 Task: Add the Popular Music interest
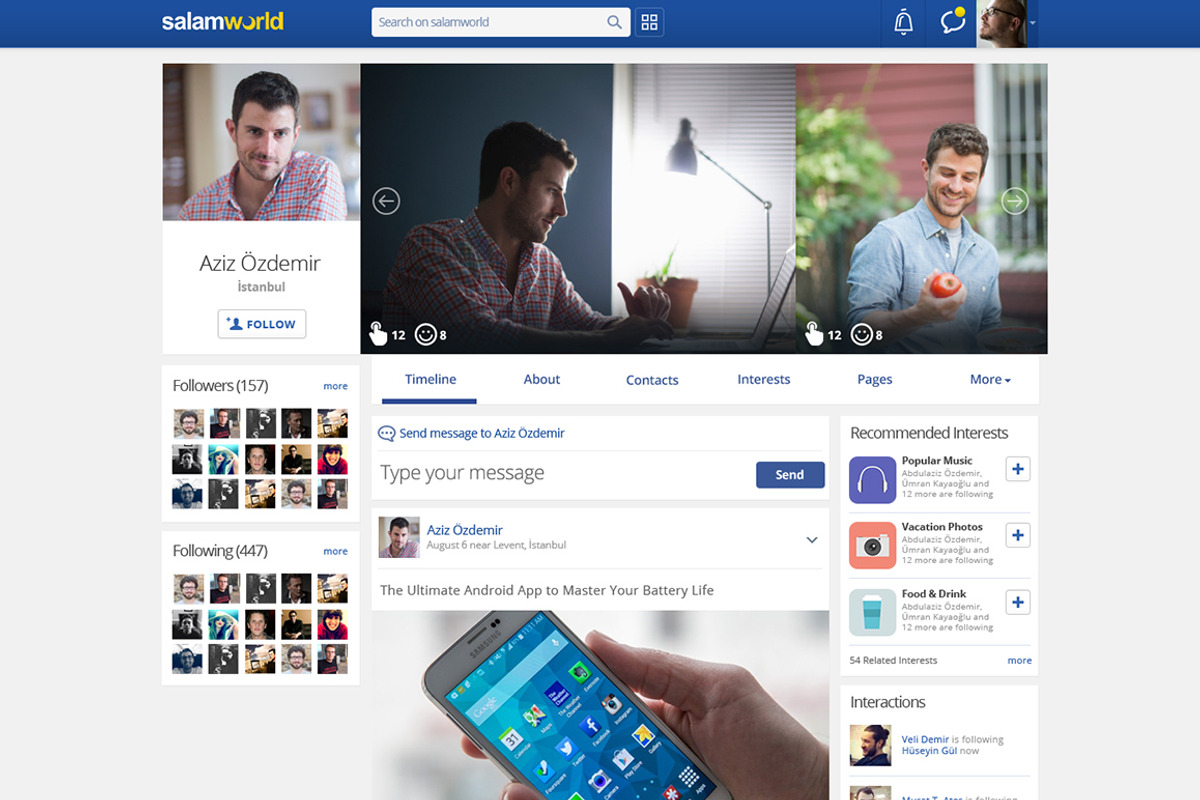click(x=1018, y=468)
